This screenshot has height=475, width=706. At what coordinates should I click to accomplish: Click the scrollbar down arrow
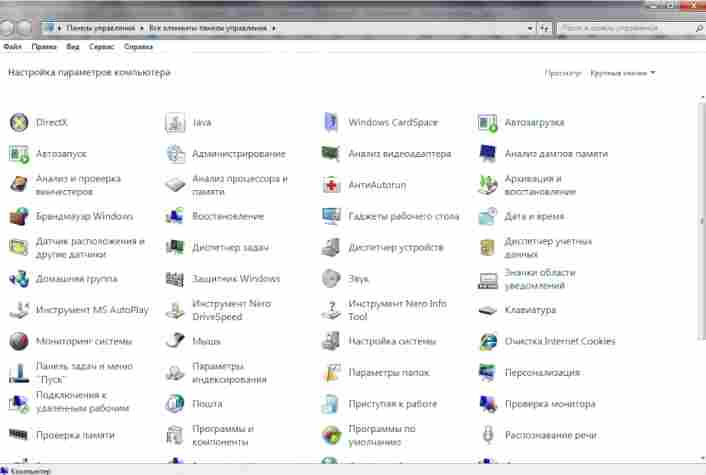pos(702,458)
